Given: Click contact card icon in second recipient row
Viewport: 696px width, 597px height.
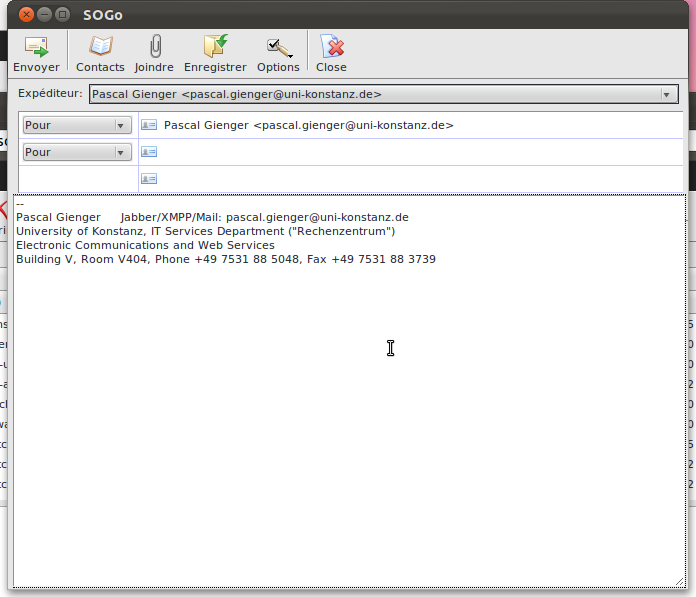Looking at the screenshot, I should 149,152.
